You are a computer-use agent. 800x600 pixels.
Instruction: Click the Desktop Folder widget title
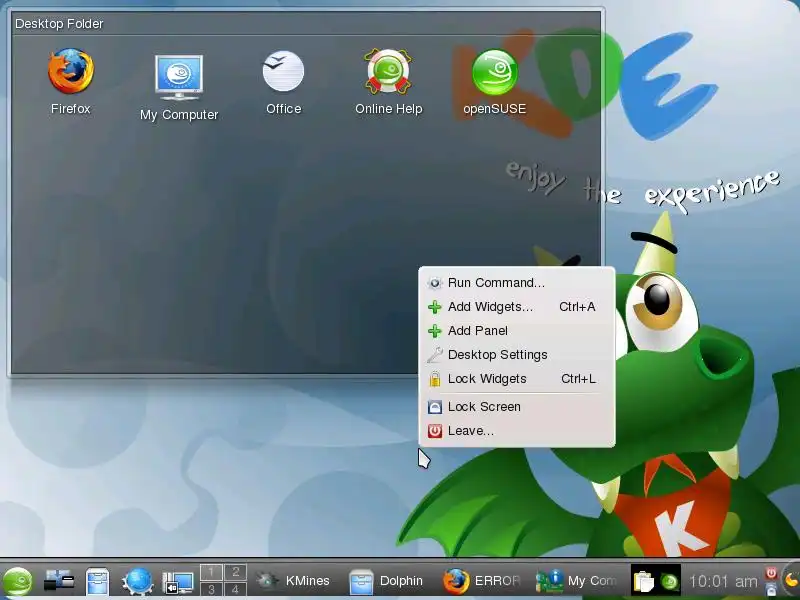(x=59, y=24)
